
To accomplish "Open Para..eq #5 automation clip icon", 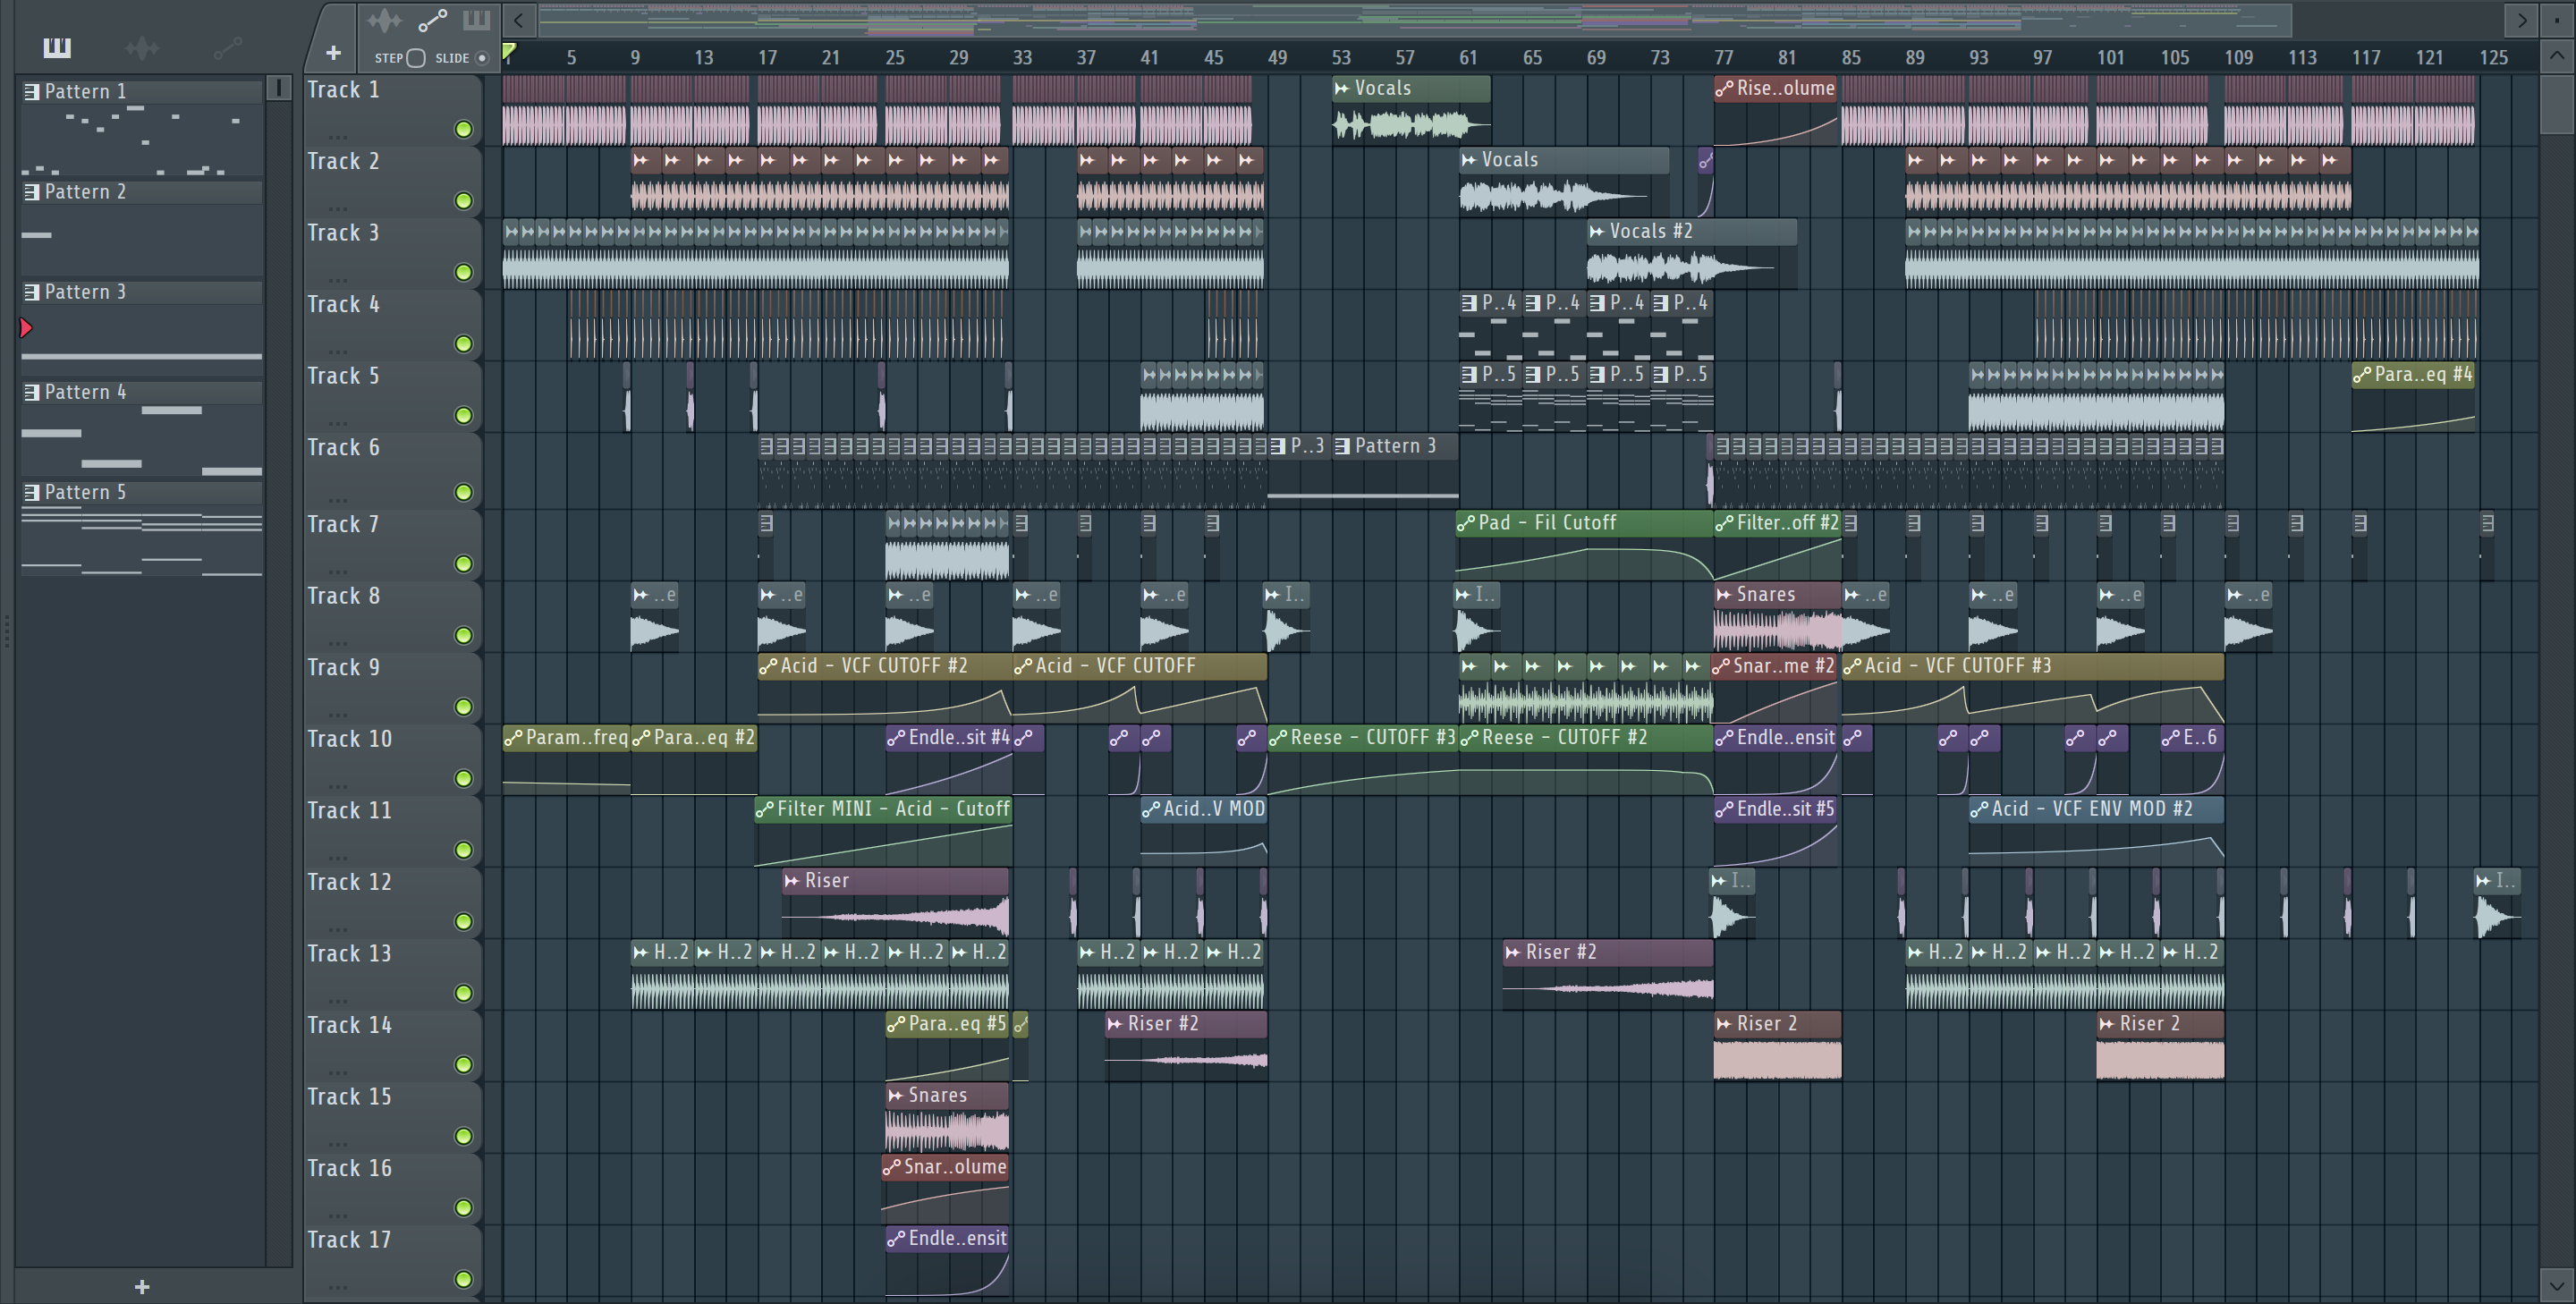I will pos(895,1024).
